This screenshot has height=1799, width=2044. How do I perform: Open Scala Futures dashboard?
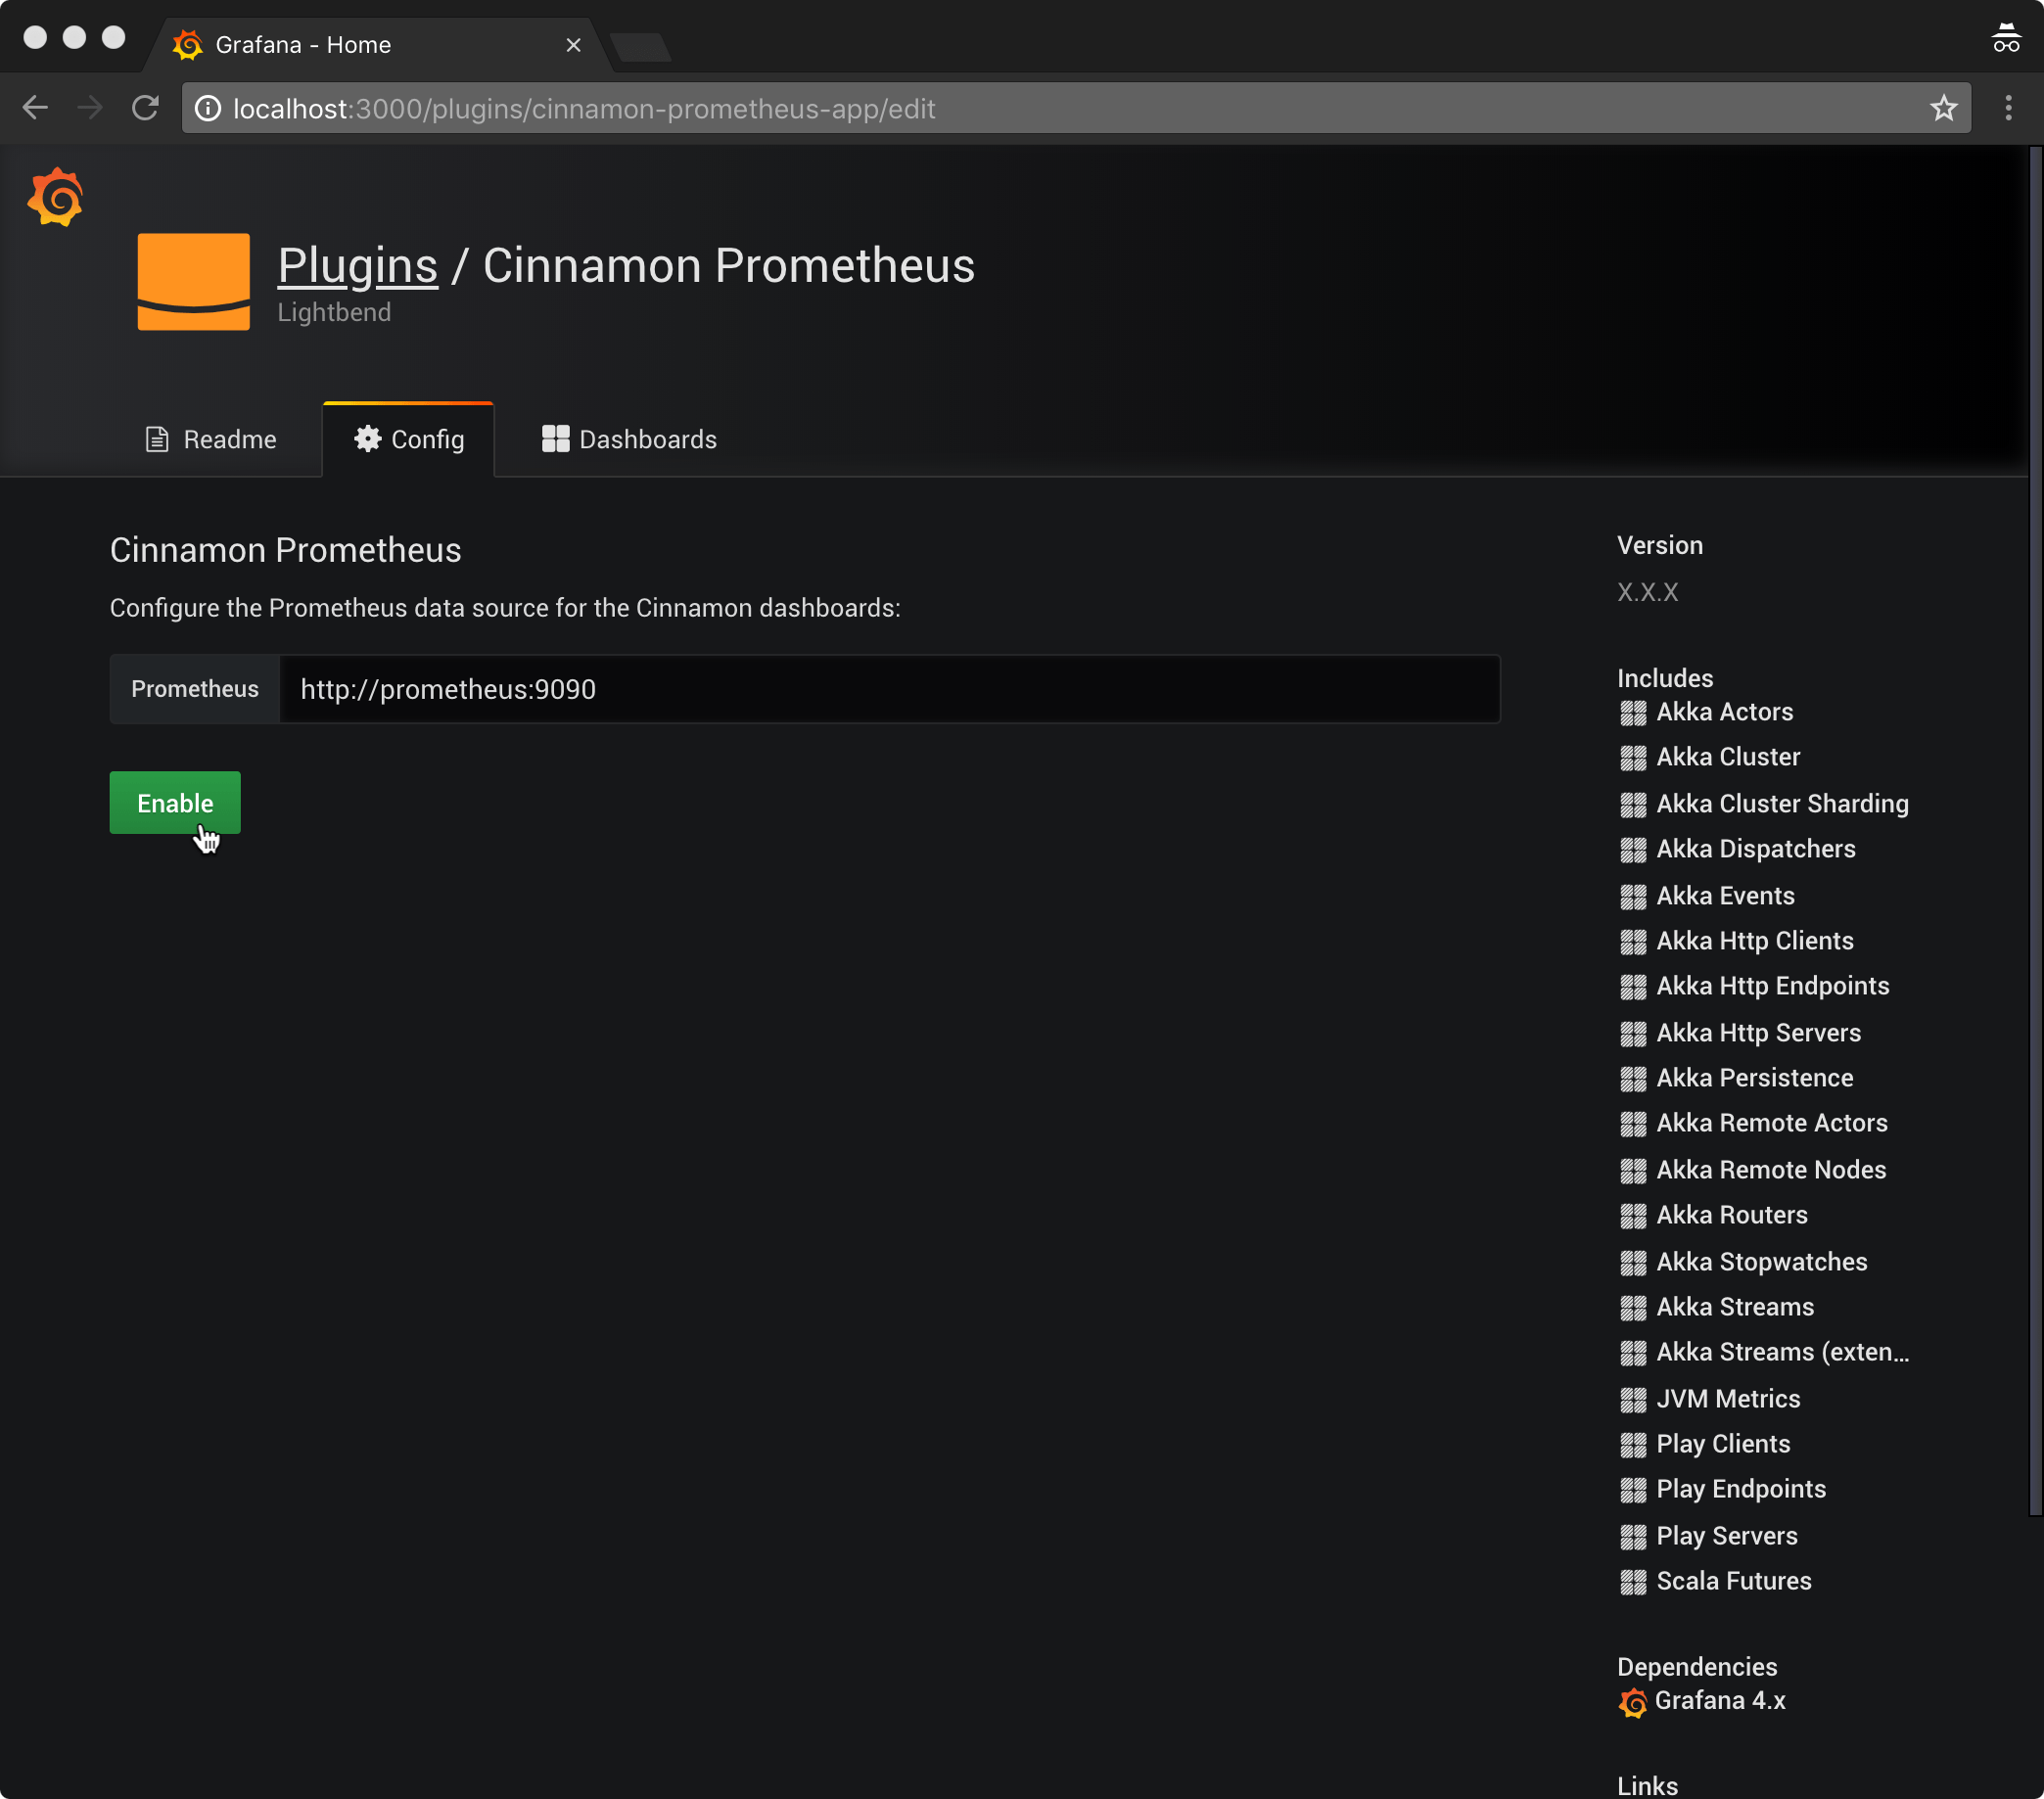pyautogui.click(x=1733, y=1581)
